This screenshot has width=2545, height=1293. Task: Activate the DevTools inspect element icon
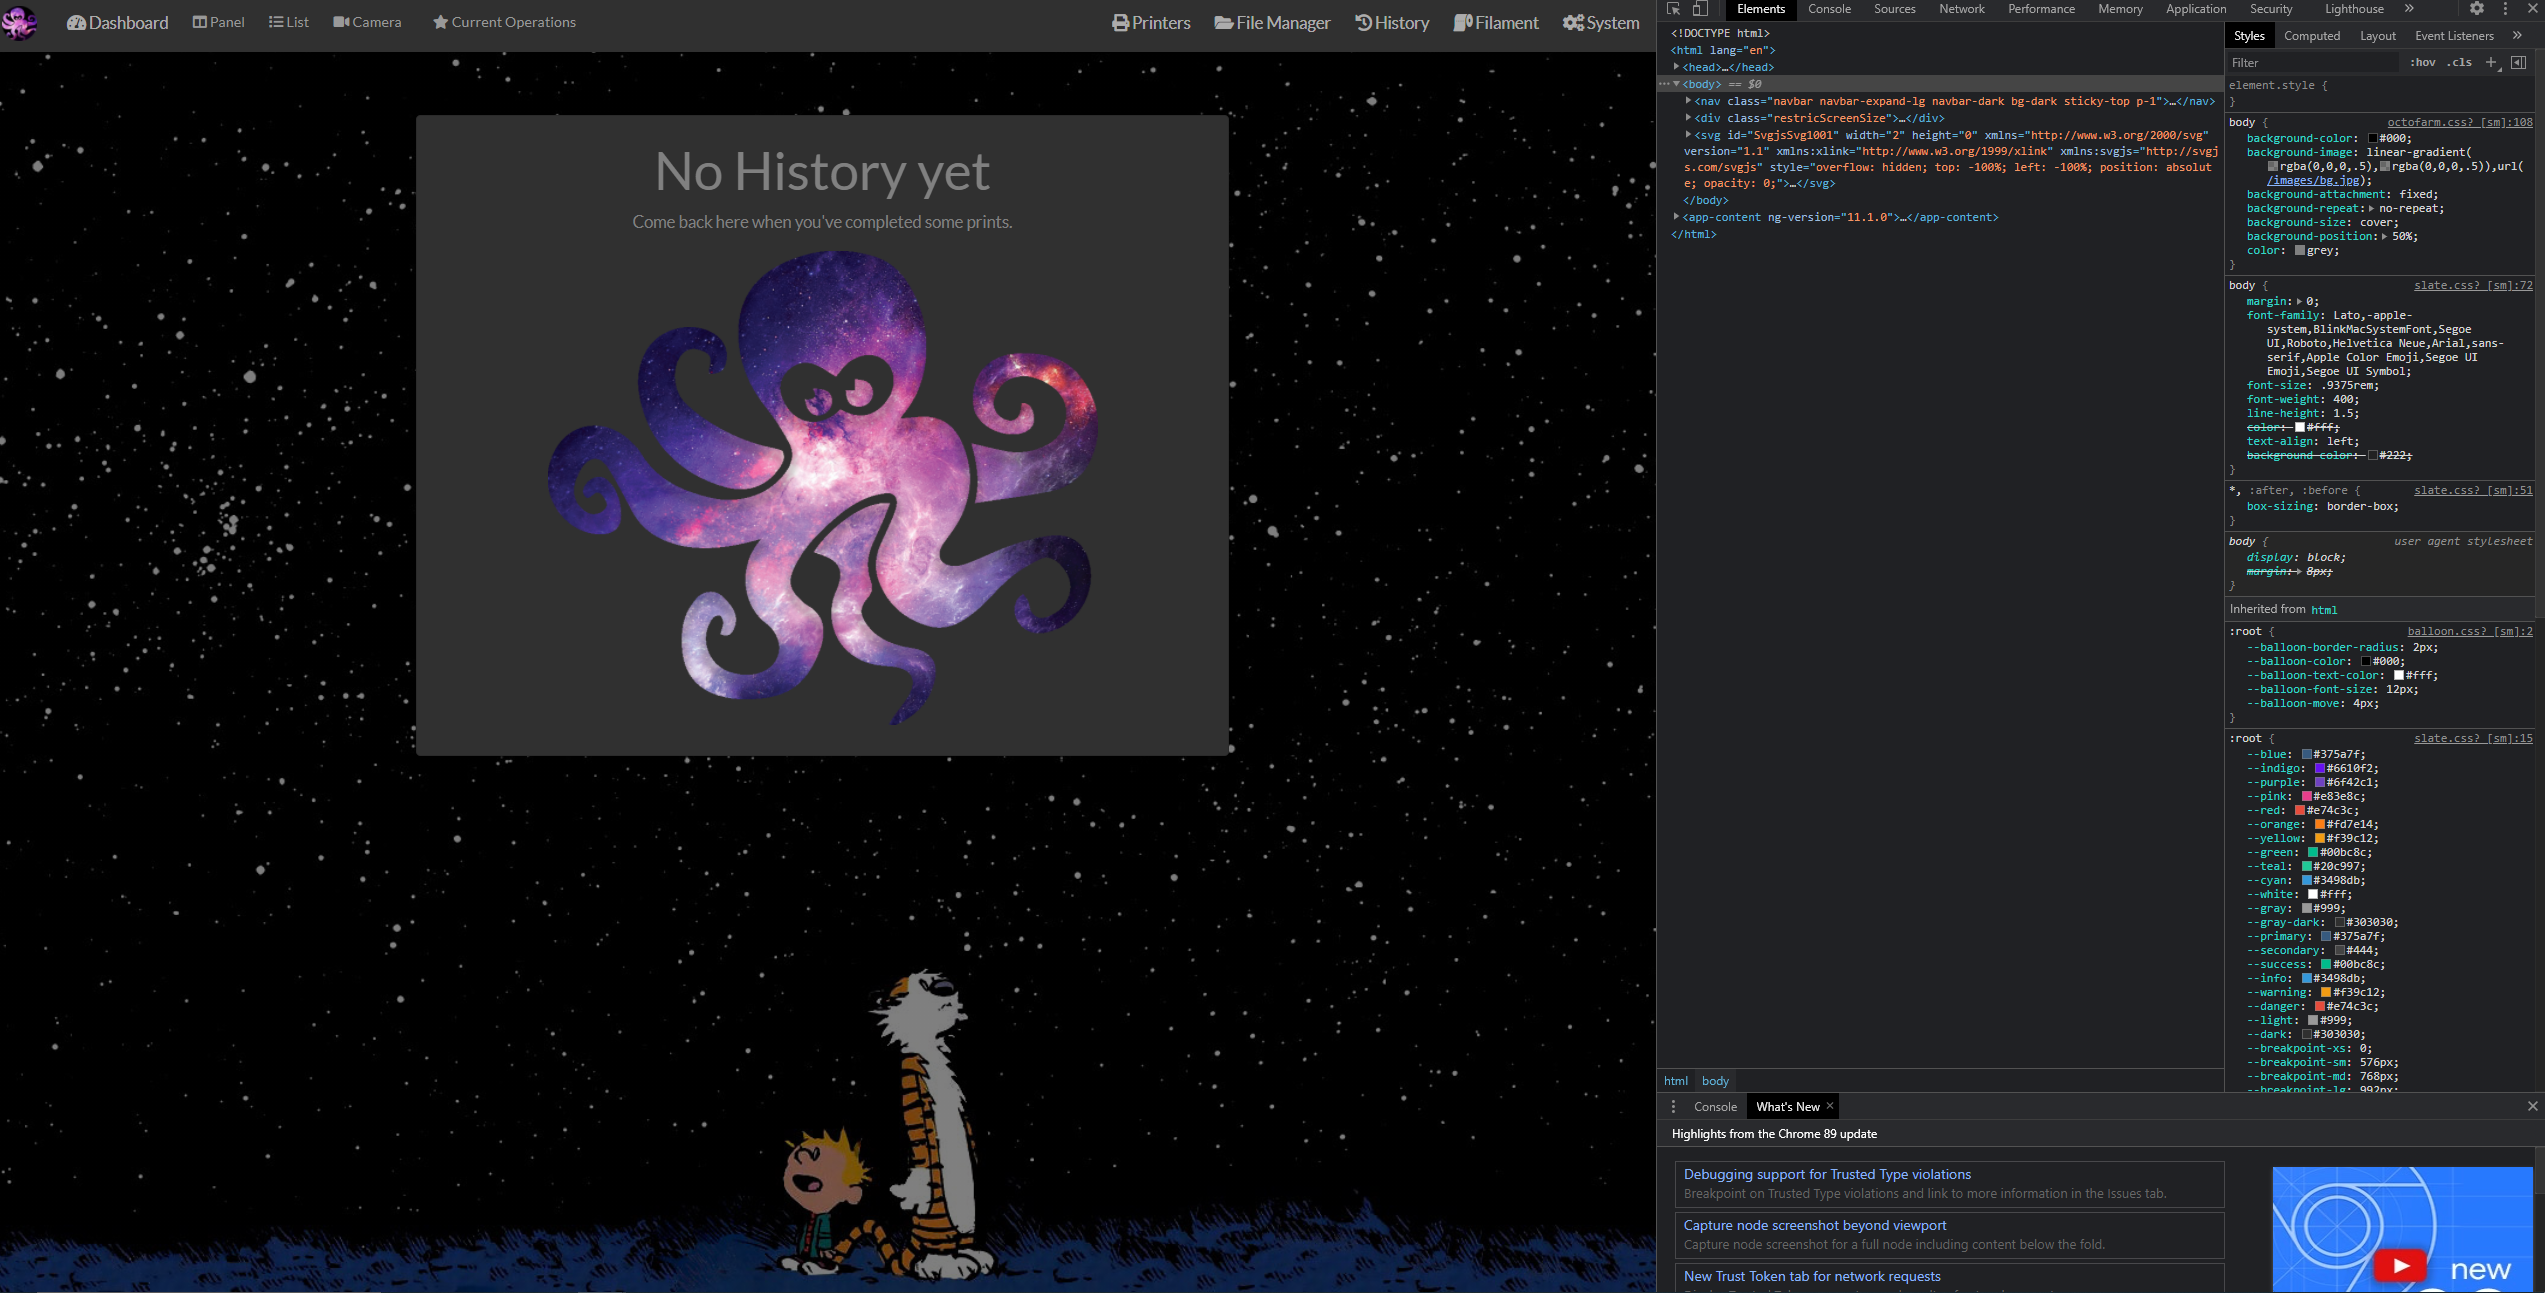1673,9
